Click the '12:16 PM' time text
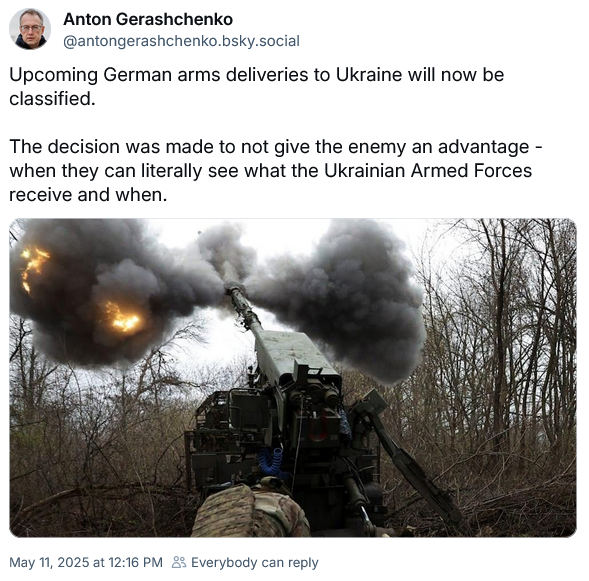The image size is (589, 581). tap(135, 562)
